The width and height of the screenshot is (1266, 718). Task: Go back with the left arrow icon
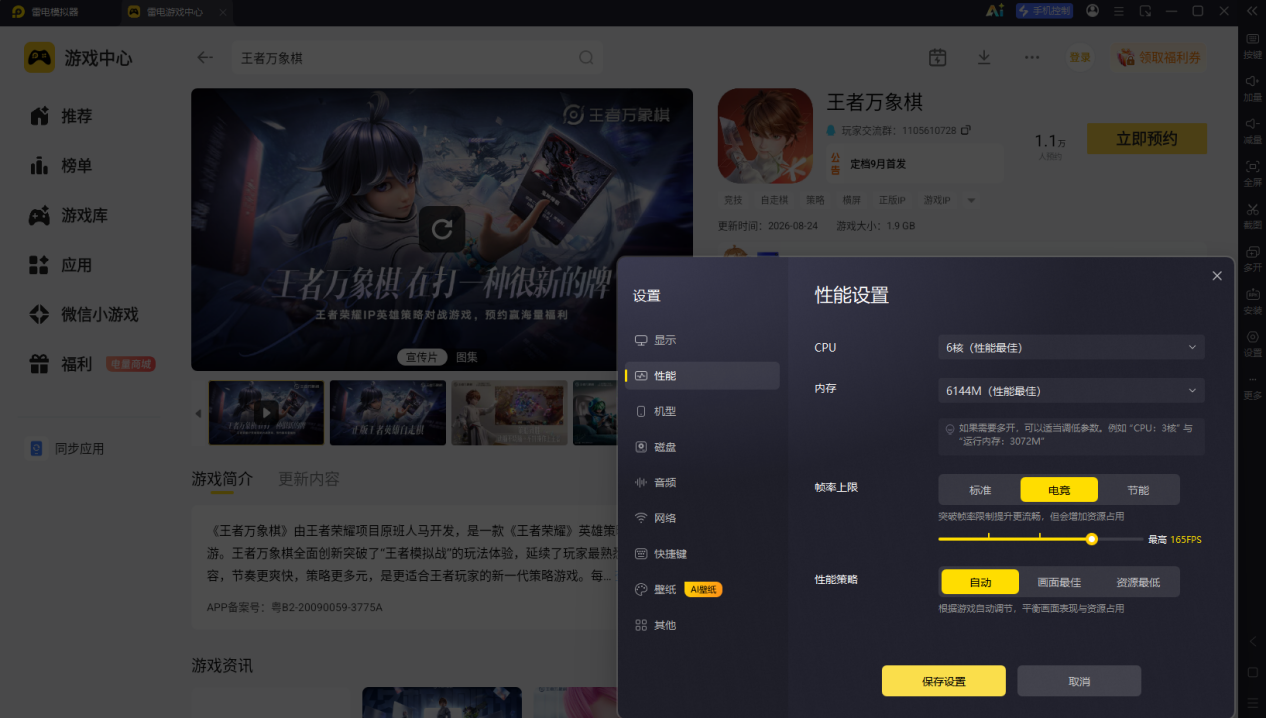point(205,58)
